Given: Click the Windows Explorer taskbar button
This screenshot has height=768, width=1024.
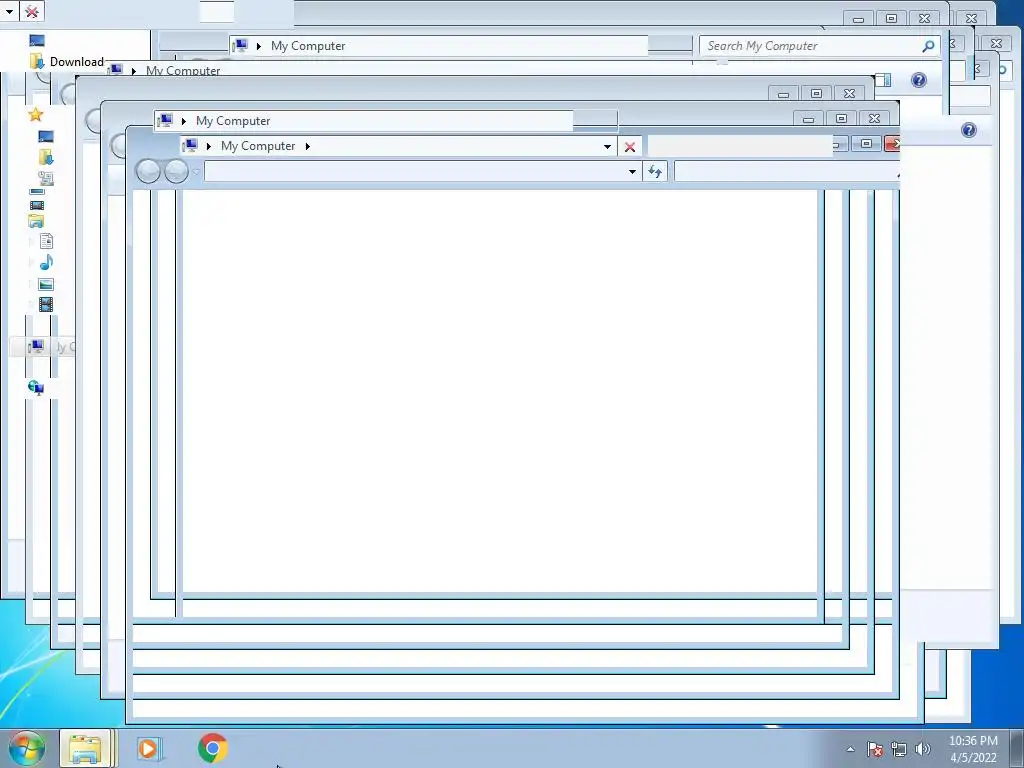Looking at the screenshot, I should [x=85, y=748].
